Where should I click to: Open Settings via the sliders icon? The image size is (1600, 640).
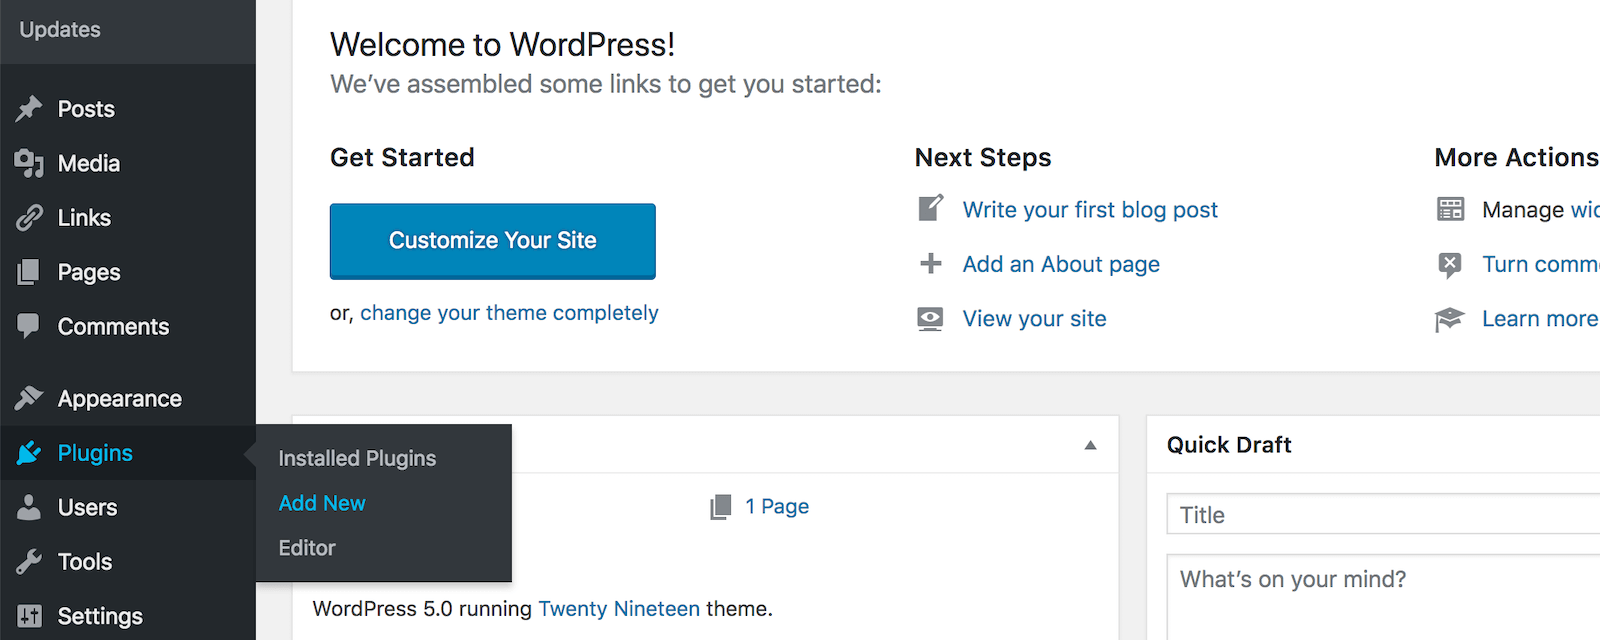(30, 616)
